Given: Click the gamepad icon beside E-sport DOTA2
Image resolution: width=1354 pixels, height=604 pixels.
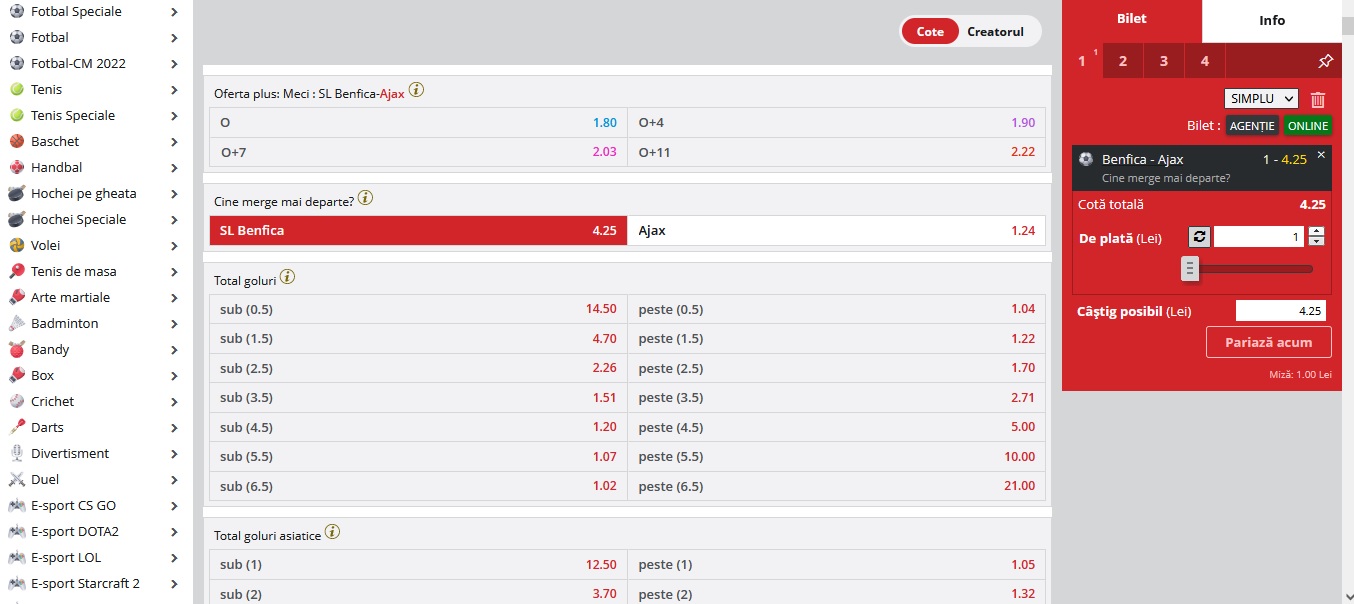Looking at the screenshot, I should (x=17, y=531).
